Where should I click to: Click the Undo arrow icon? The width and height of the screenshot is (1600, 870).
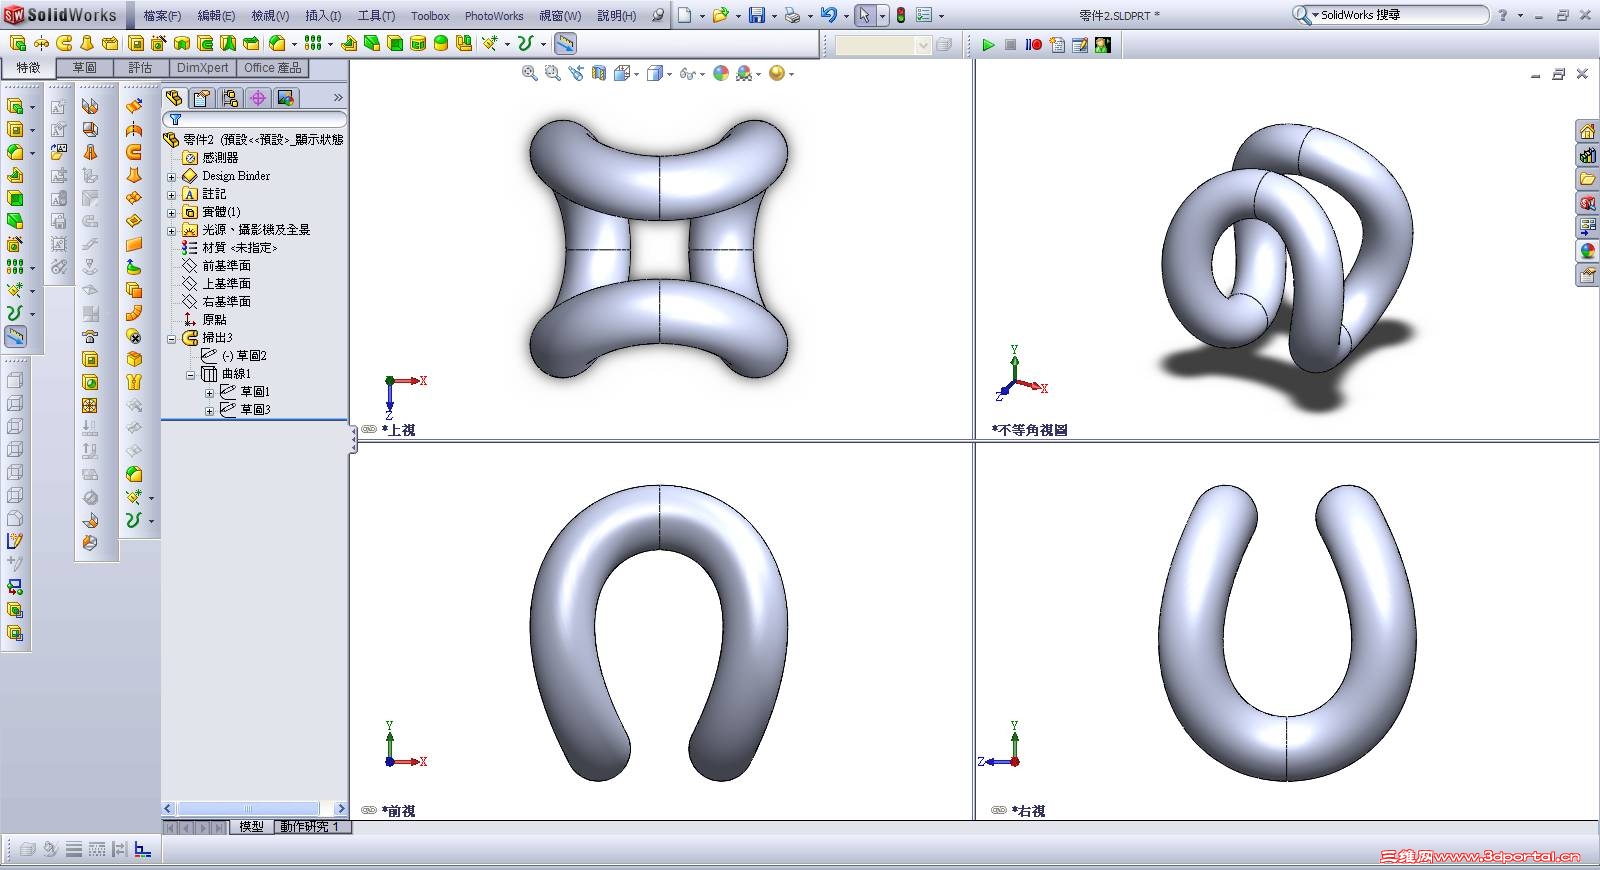[x=828, y=15]
